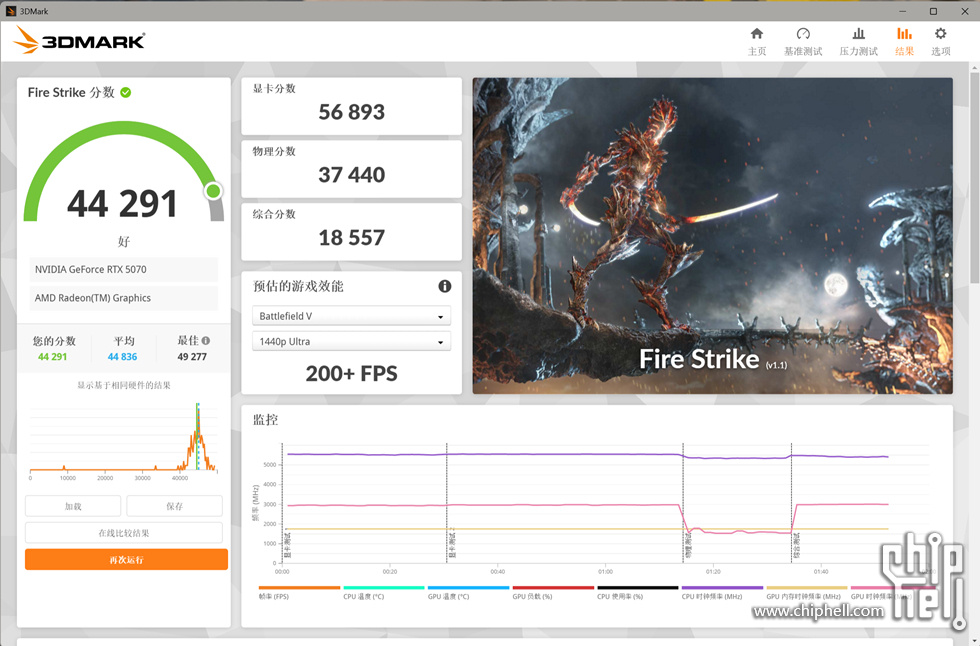980x646 pixels.
Task: Open the Battlefield V game dropdown
Action: [351, 316]
